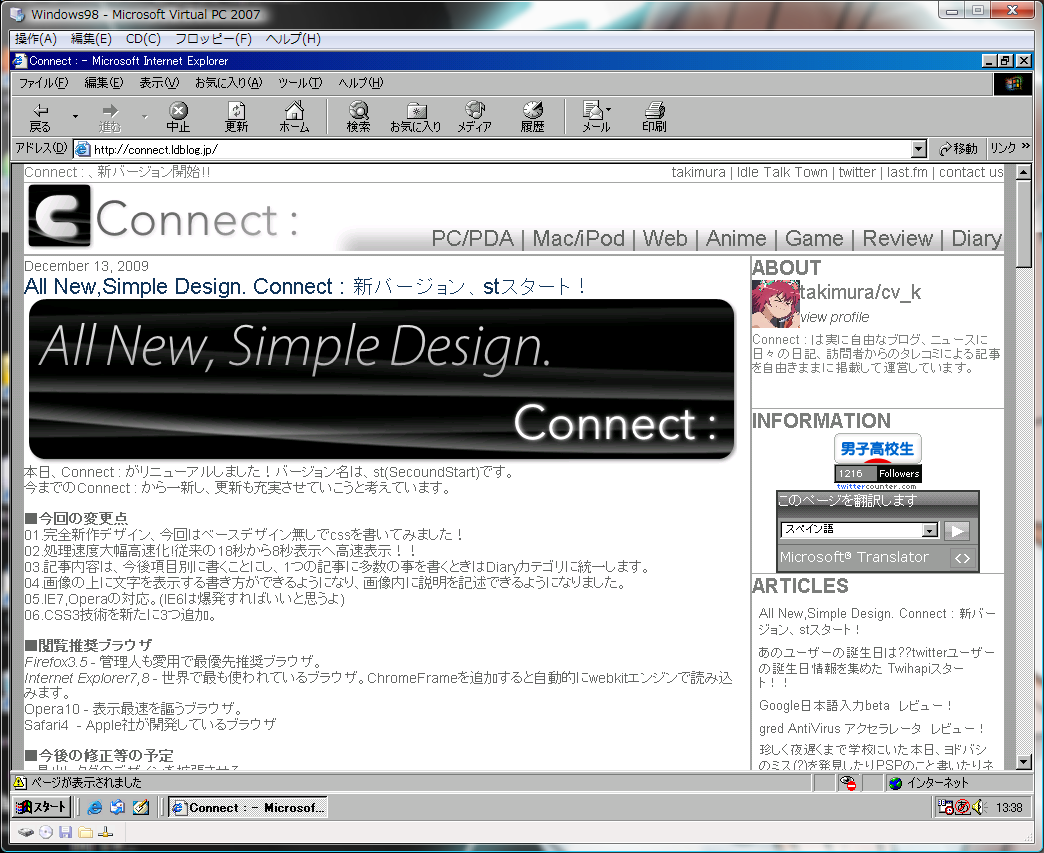
Task: Click the Connect : logo image
Action: tap(163, 217)
